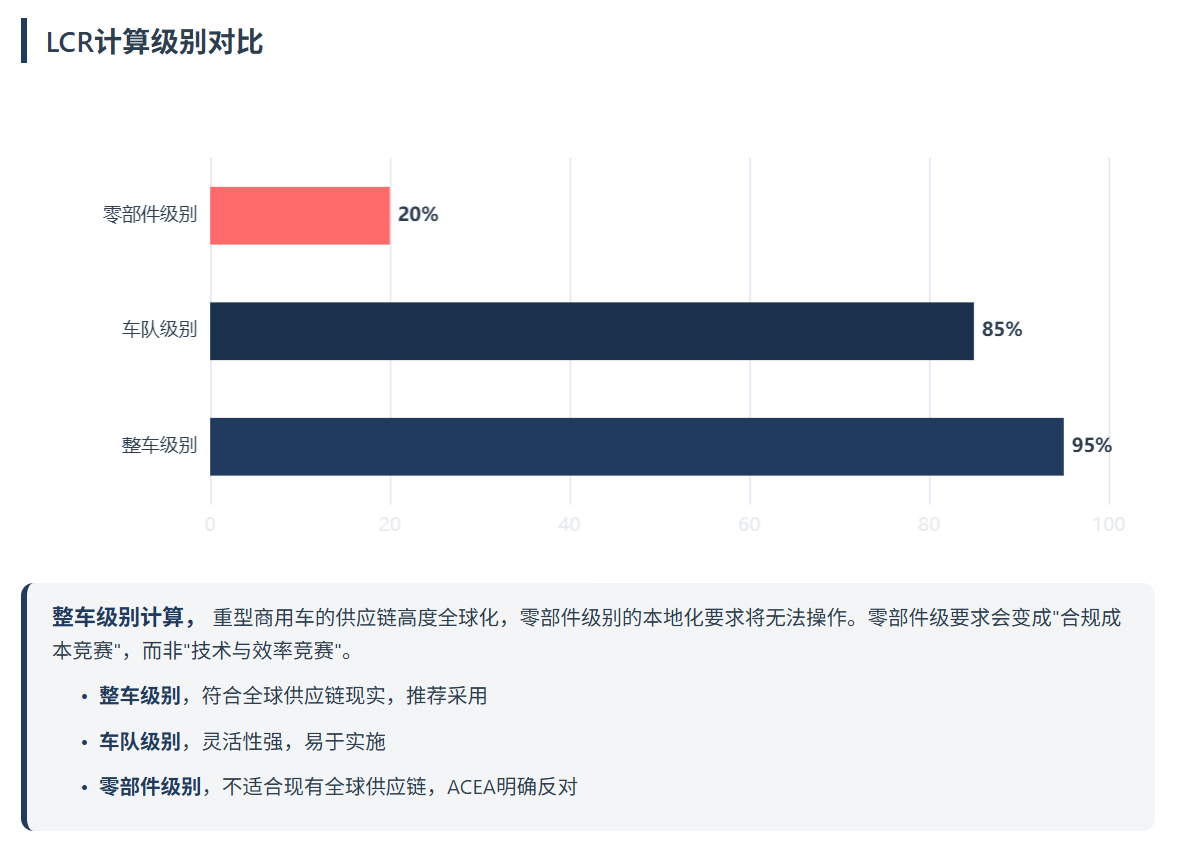Select the 95% value label
Viewport: 1177px width, 850px height.
click(x=1092, y=445)
